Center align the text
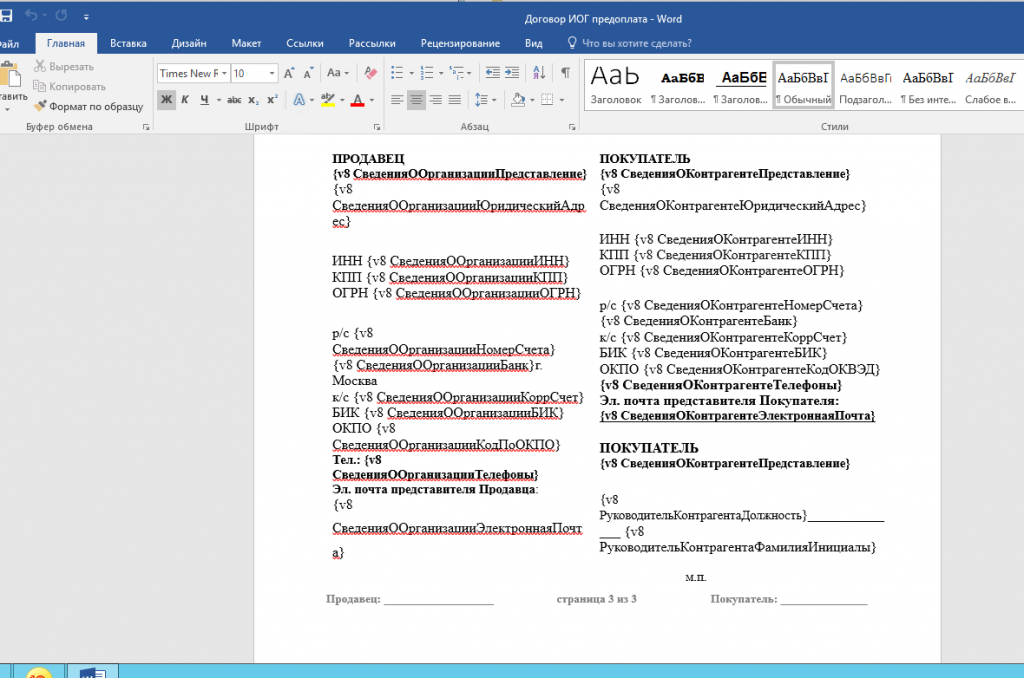Image resolution: width=1024 pixels, height=678 pixels. [x=416, y=100]
